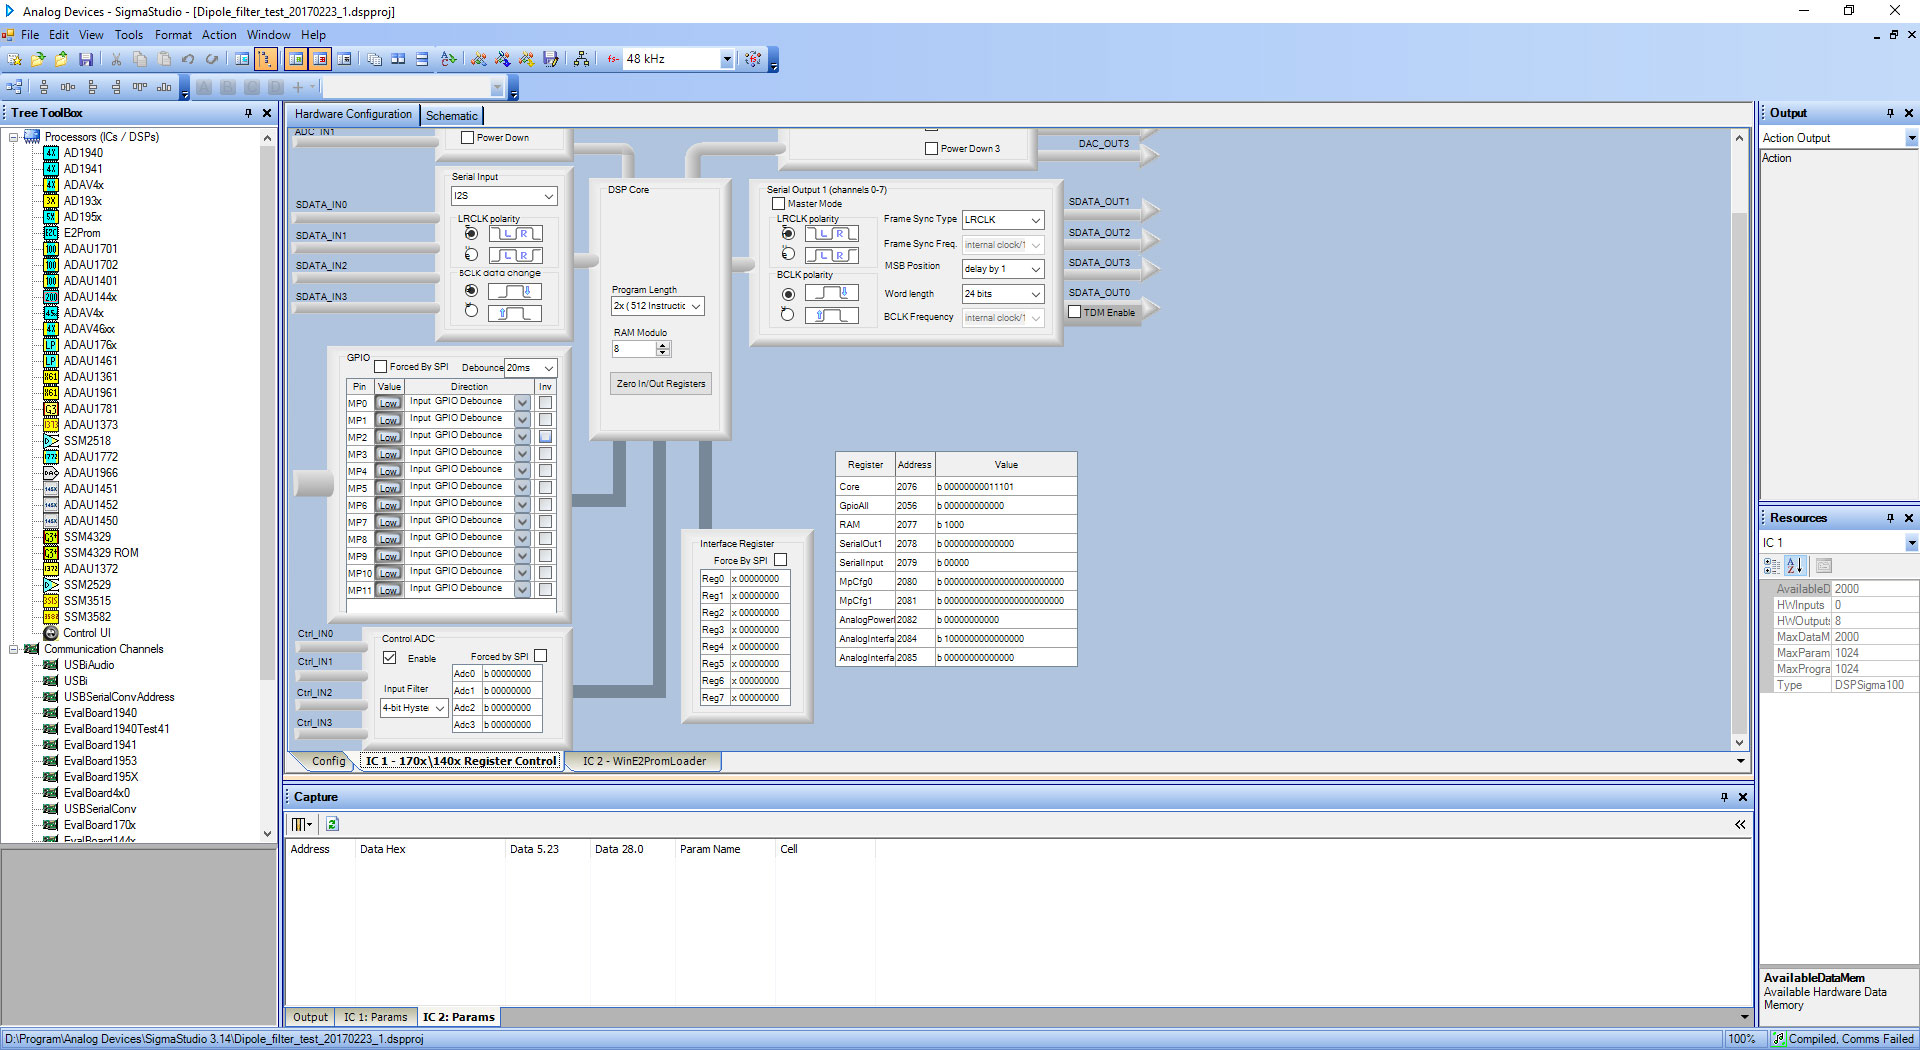
Task: Click the Export System Files disk-and-pencil icon
Action: [551, 59]
